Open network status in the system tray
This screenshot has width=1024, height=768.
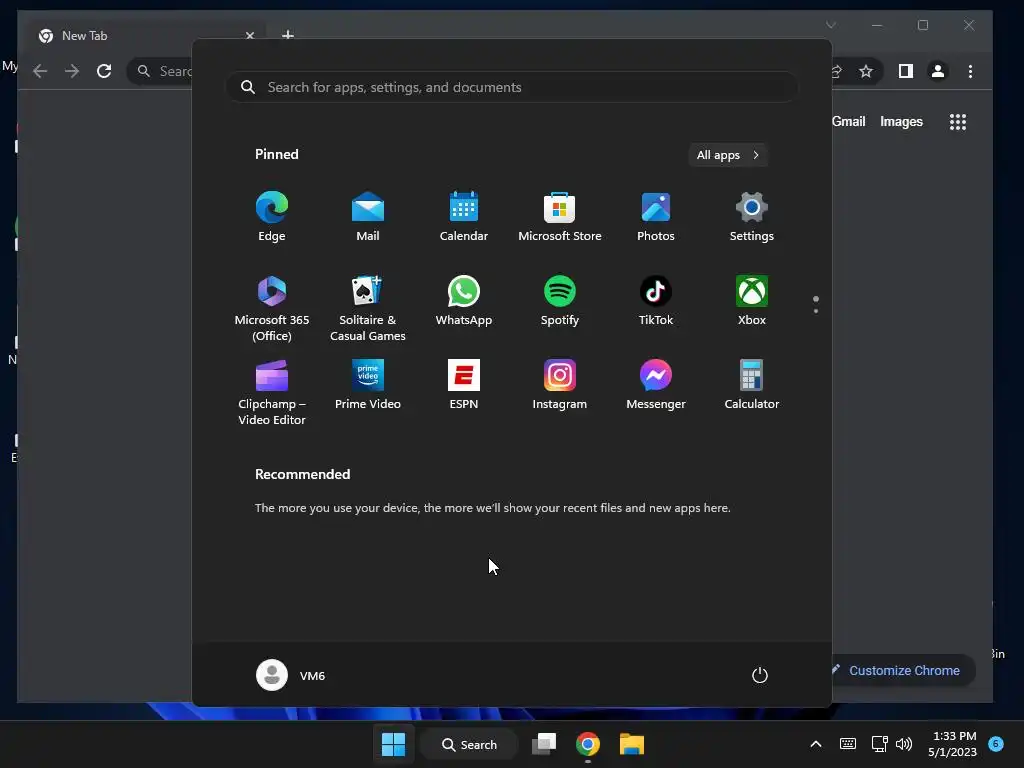879,744
